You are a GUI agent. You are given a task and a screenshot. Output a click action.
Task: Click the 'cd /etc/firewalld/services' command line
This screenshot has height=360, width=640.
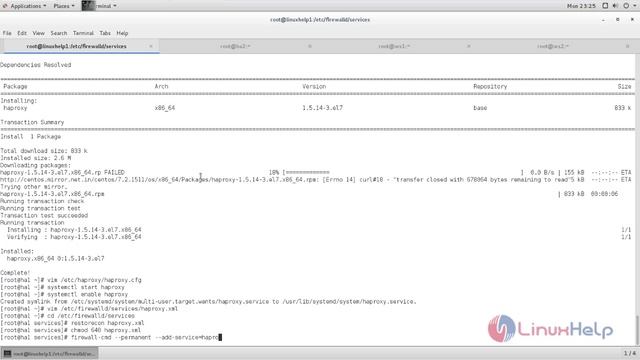(x=67, y=316)
